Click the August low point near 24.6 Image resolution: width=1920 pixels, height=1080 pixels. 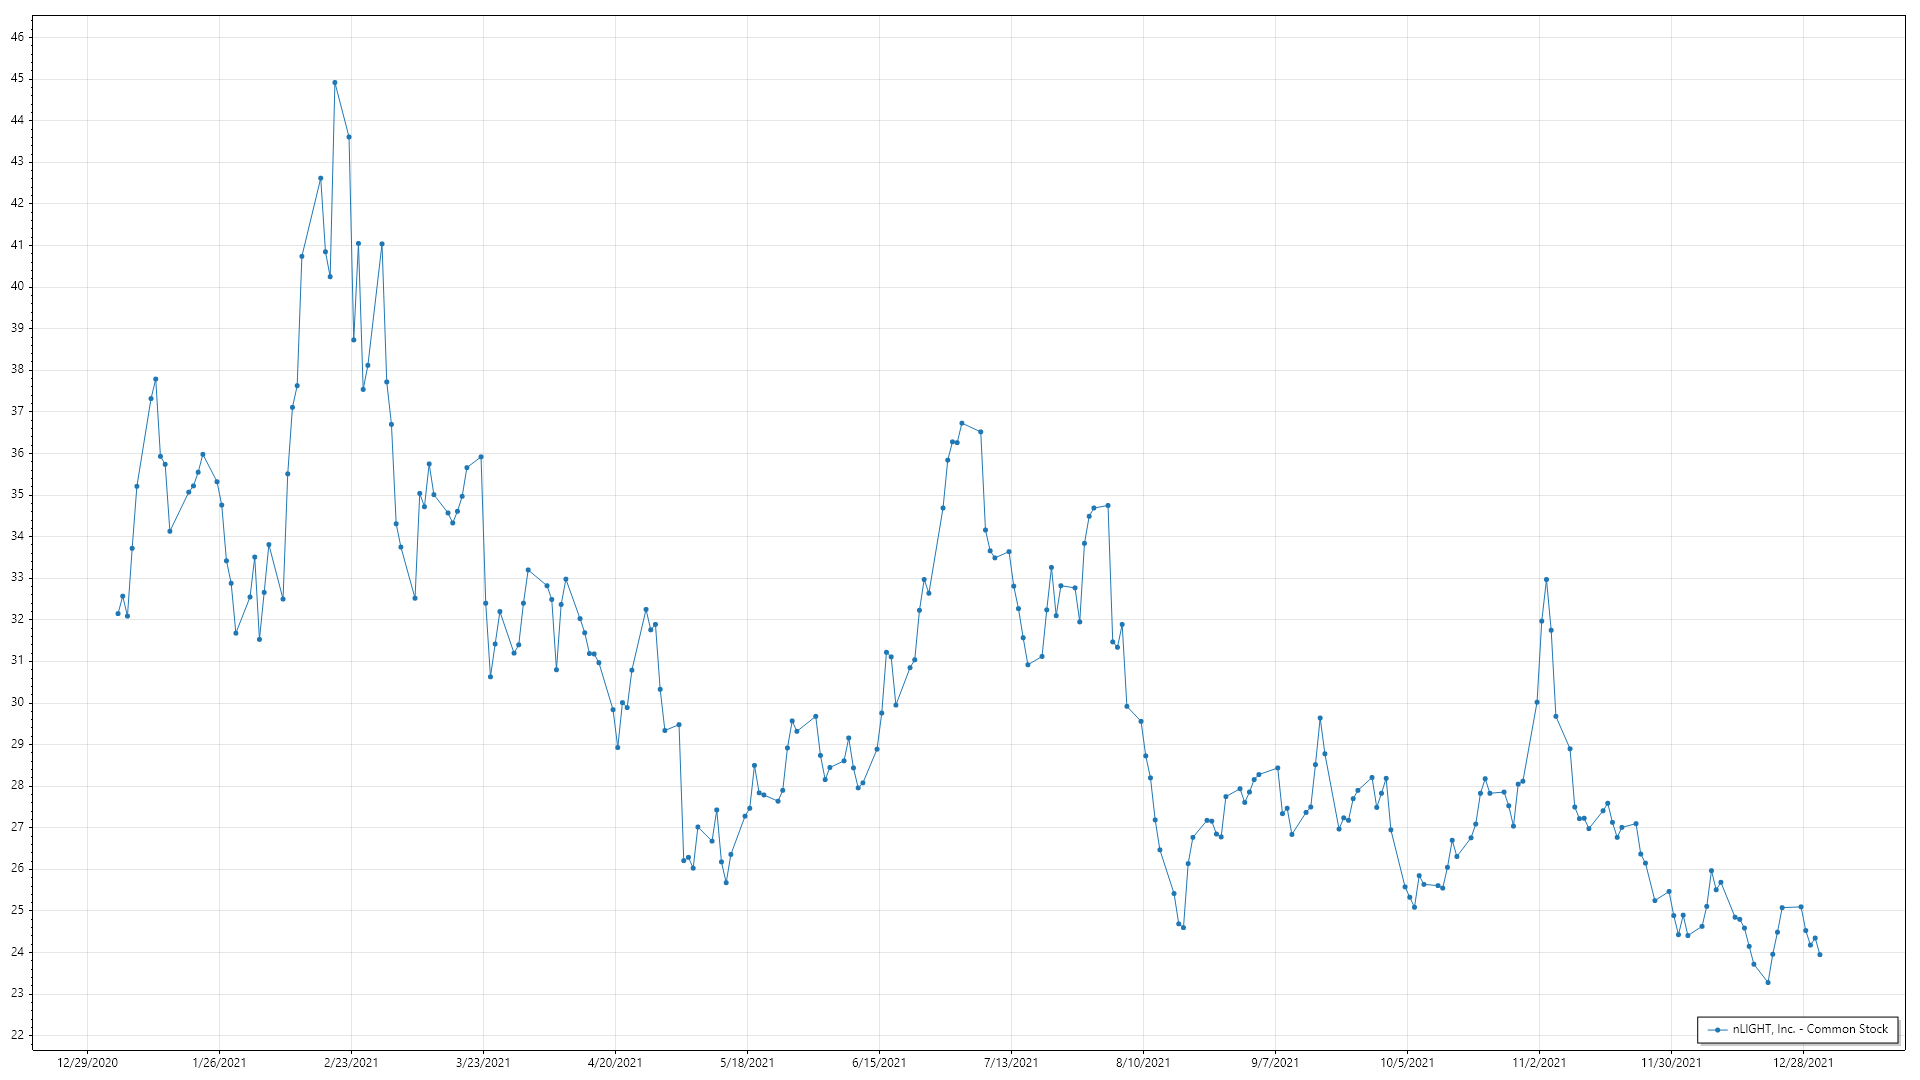pyautogui.click(x=1183, y=928)
